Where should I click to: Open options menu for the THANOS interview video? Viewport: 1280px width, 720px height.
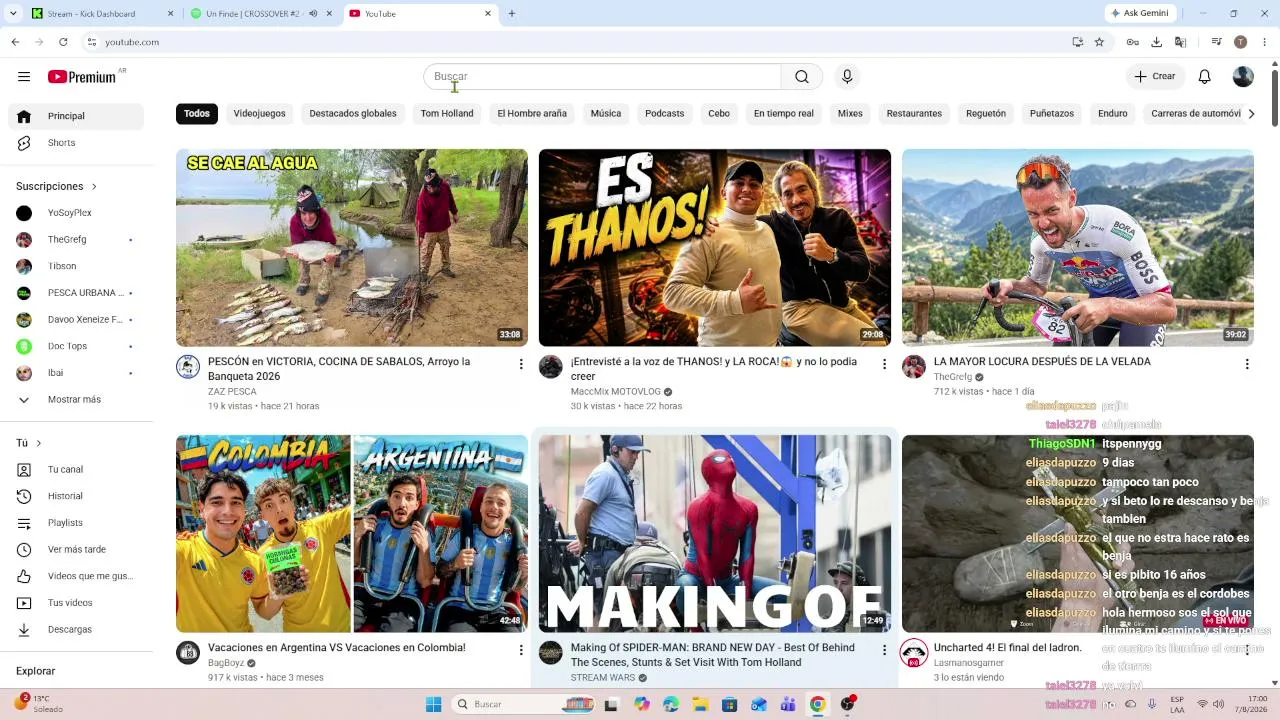[x=884, y=364]
